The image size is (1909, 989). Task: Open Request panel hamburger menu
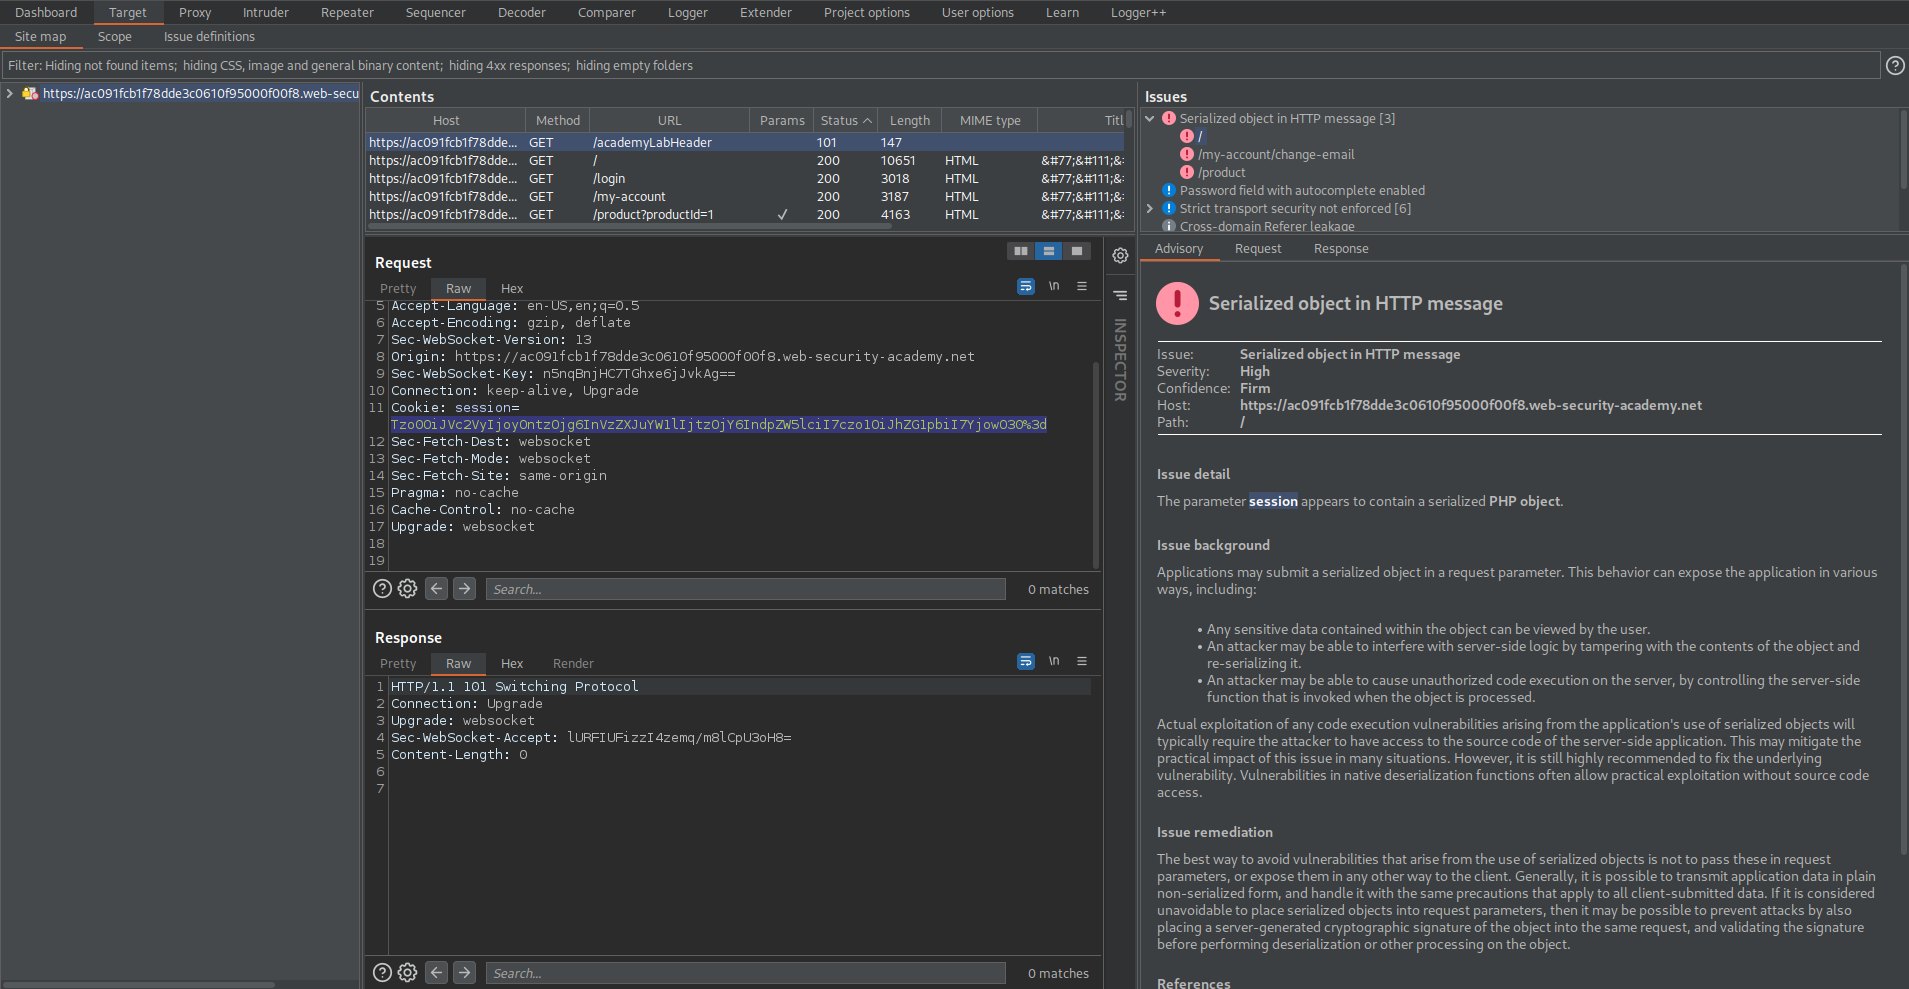pyautogui.click(x=1082, y=286)
